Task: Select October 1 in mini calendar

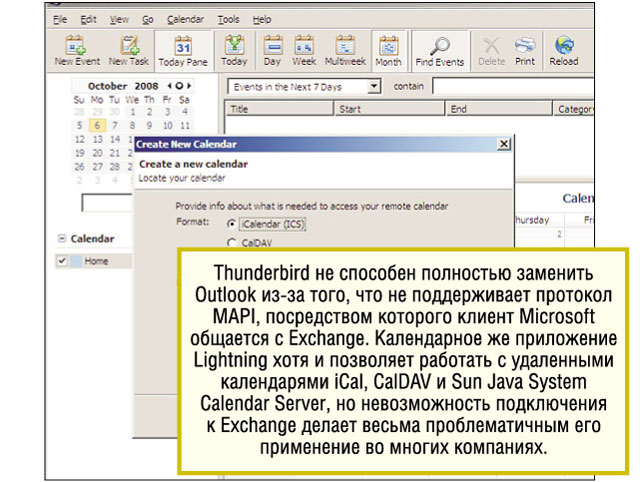Action: point(133,111)
